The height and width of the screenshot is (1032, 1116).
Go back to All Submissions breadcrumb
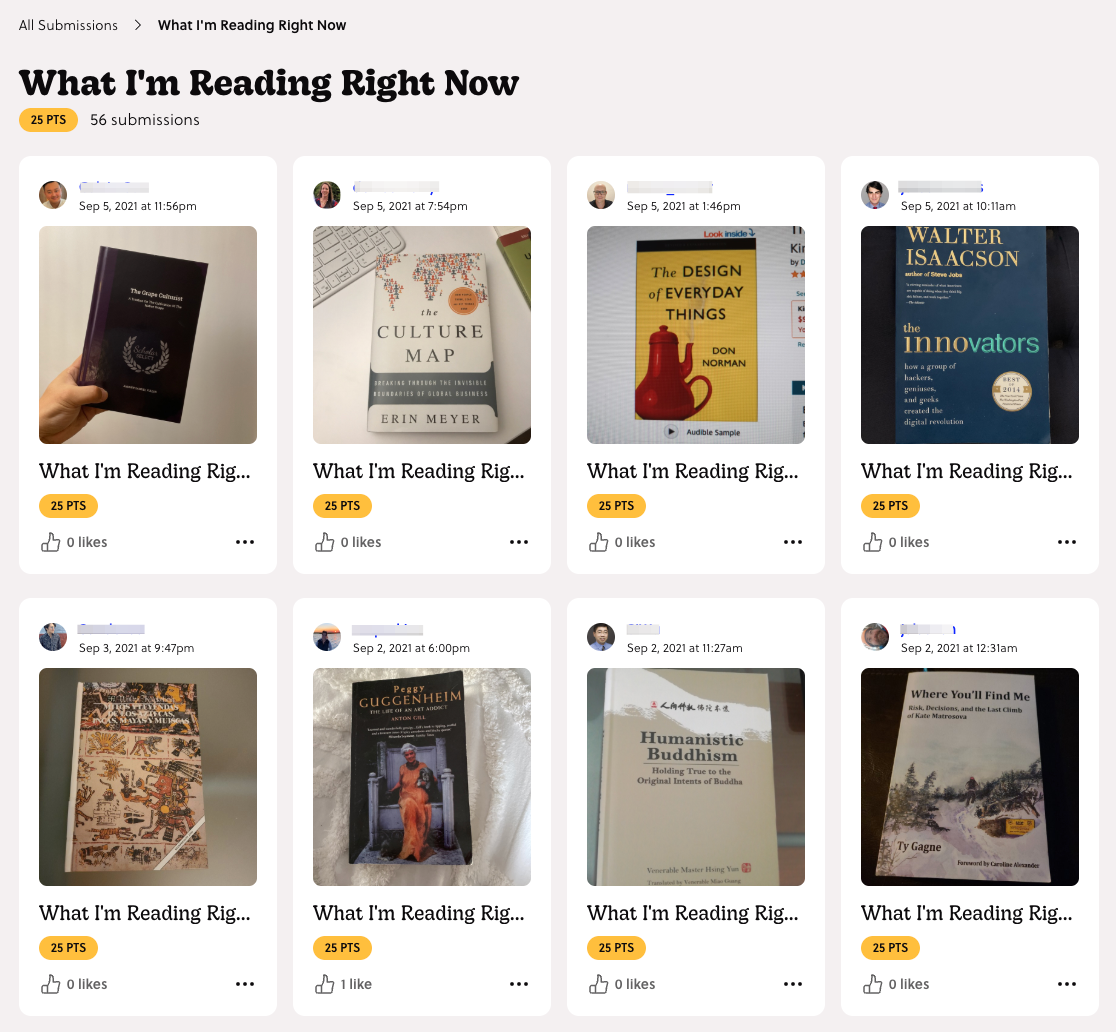tap(68, 26)
